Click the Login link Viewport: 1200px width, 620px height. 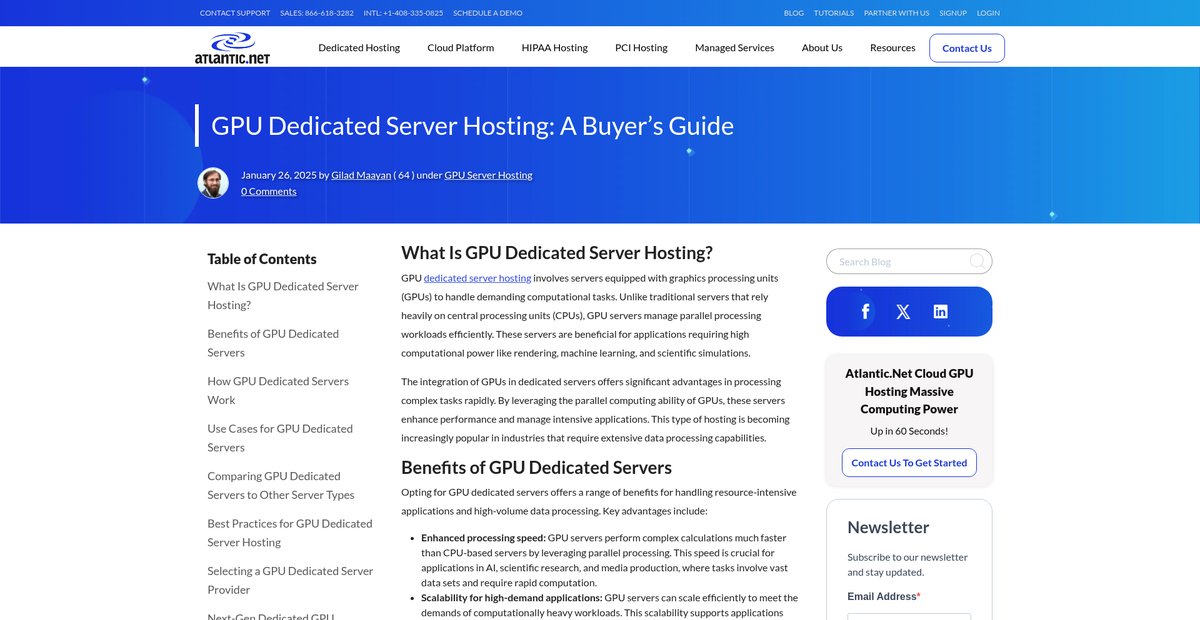pos(988,13)
